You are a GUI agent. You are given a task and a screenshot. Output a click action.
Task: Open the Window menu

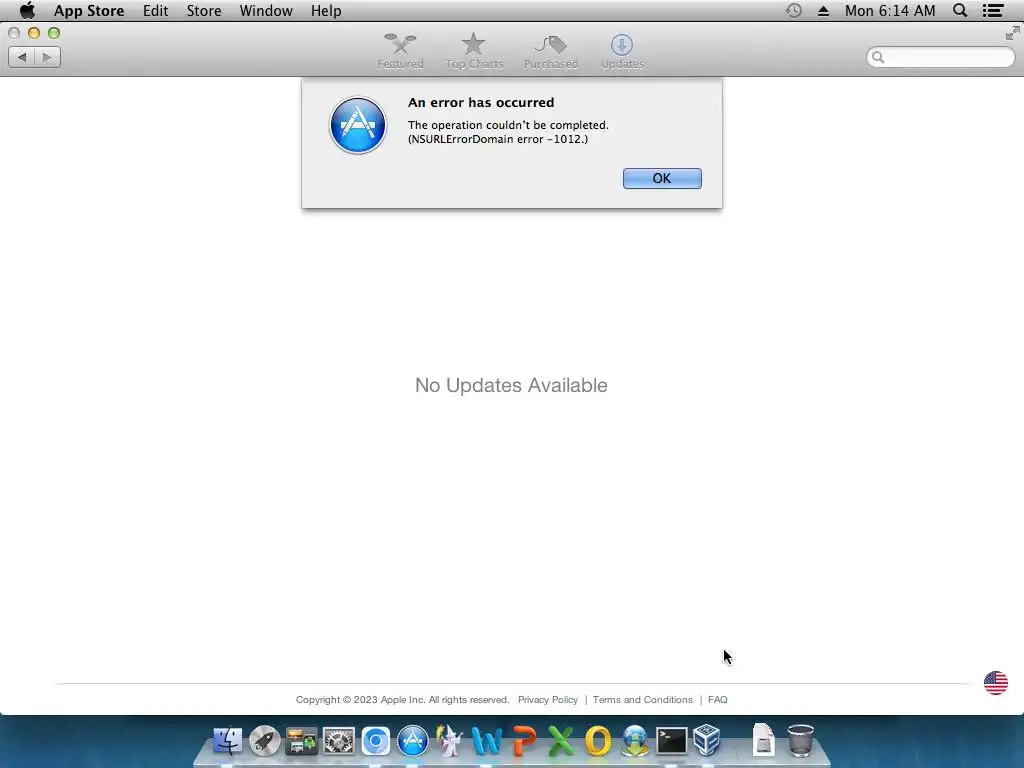click(266, 11)
